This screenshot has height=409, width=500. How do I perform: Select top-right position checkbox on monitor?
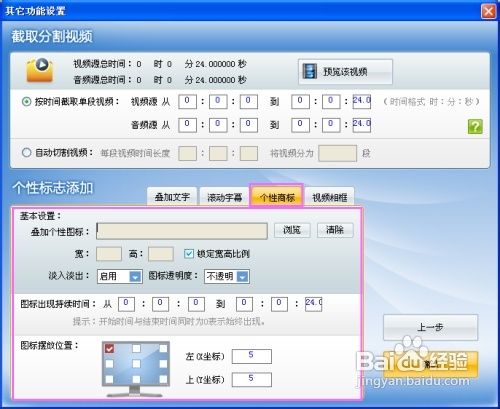point(163,349)
